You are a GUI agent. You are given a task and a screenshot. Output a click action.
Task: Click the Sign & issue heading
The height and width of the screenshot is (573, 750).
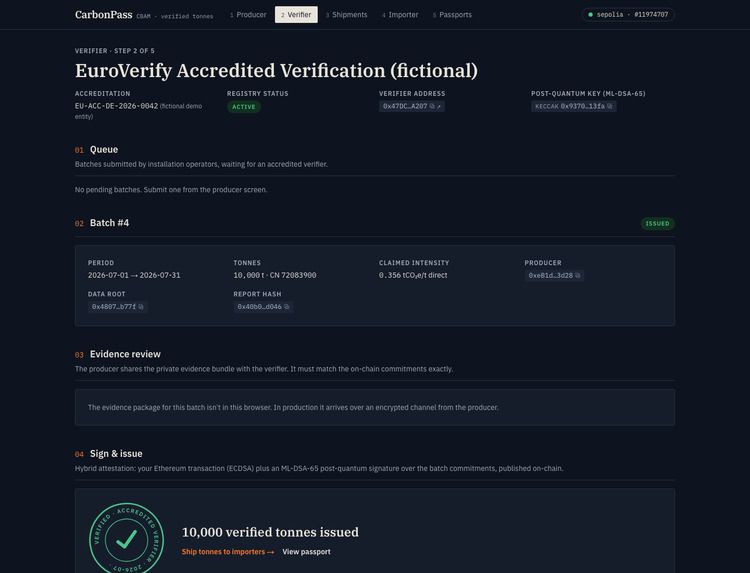pos(116,454)
